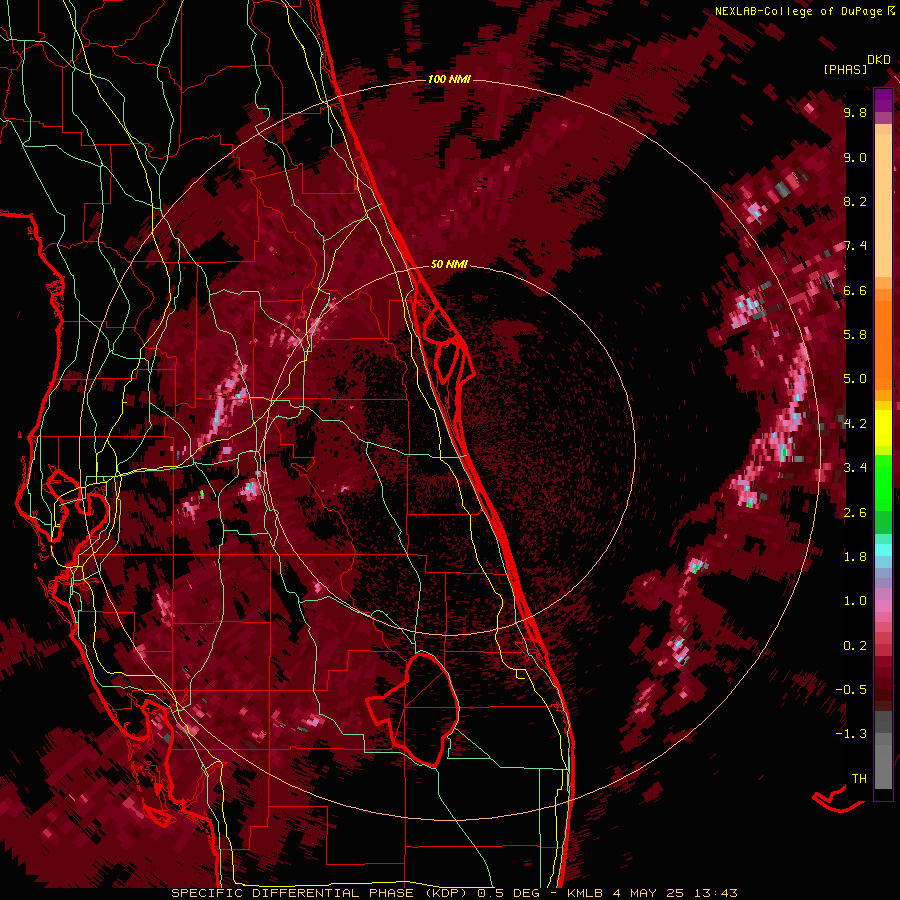Click the NEXLAB-College of DuPage title text
900x900 pixels.
click(x=799, y=11)
